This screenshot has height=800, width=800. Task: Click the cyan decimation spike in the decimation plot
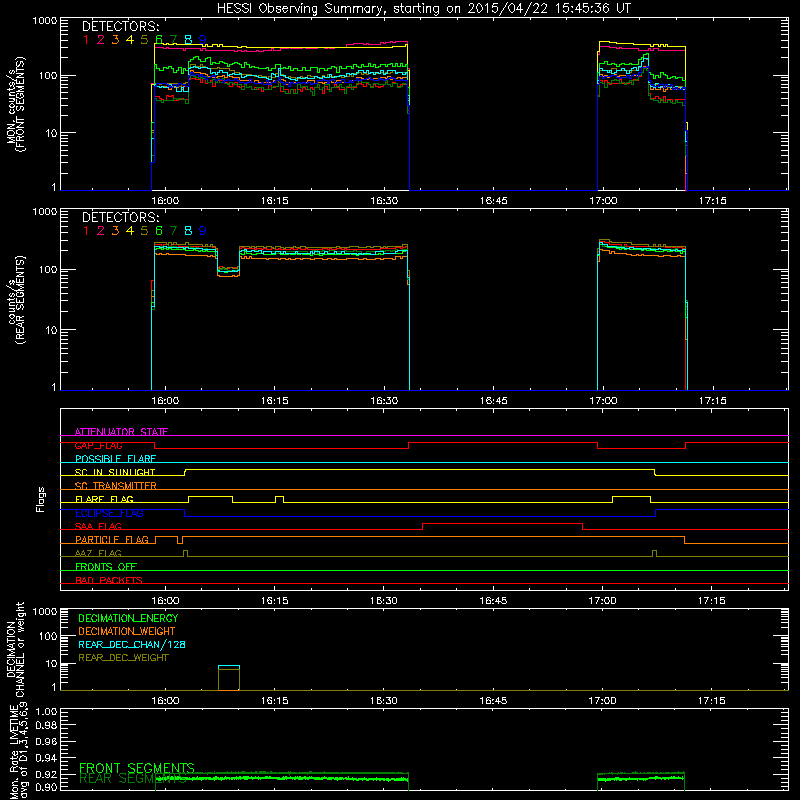229,666
